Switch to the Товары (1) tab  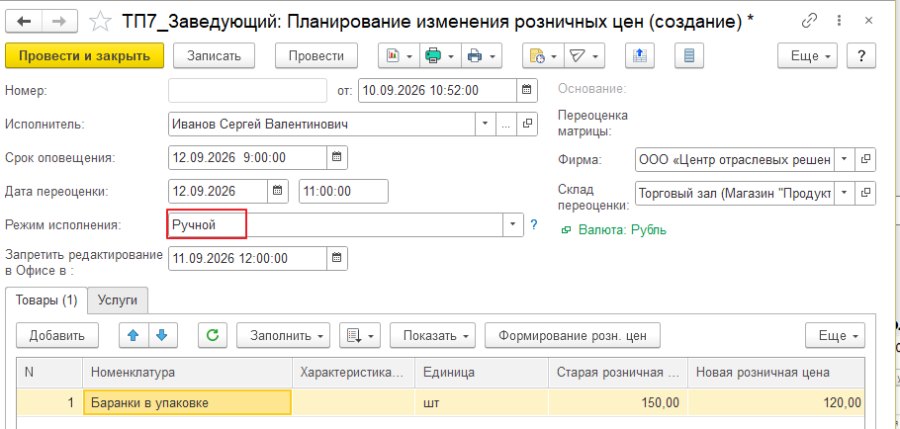tap(46, 300)
